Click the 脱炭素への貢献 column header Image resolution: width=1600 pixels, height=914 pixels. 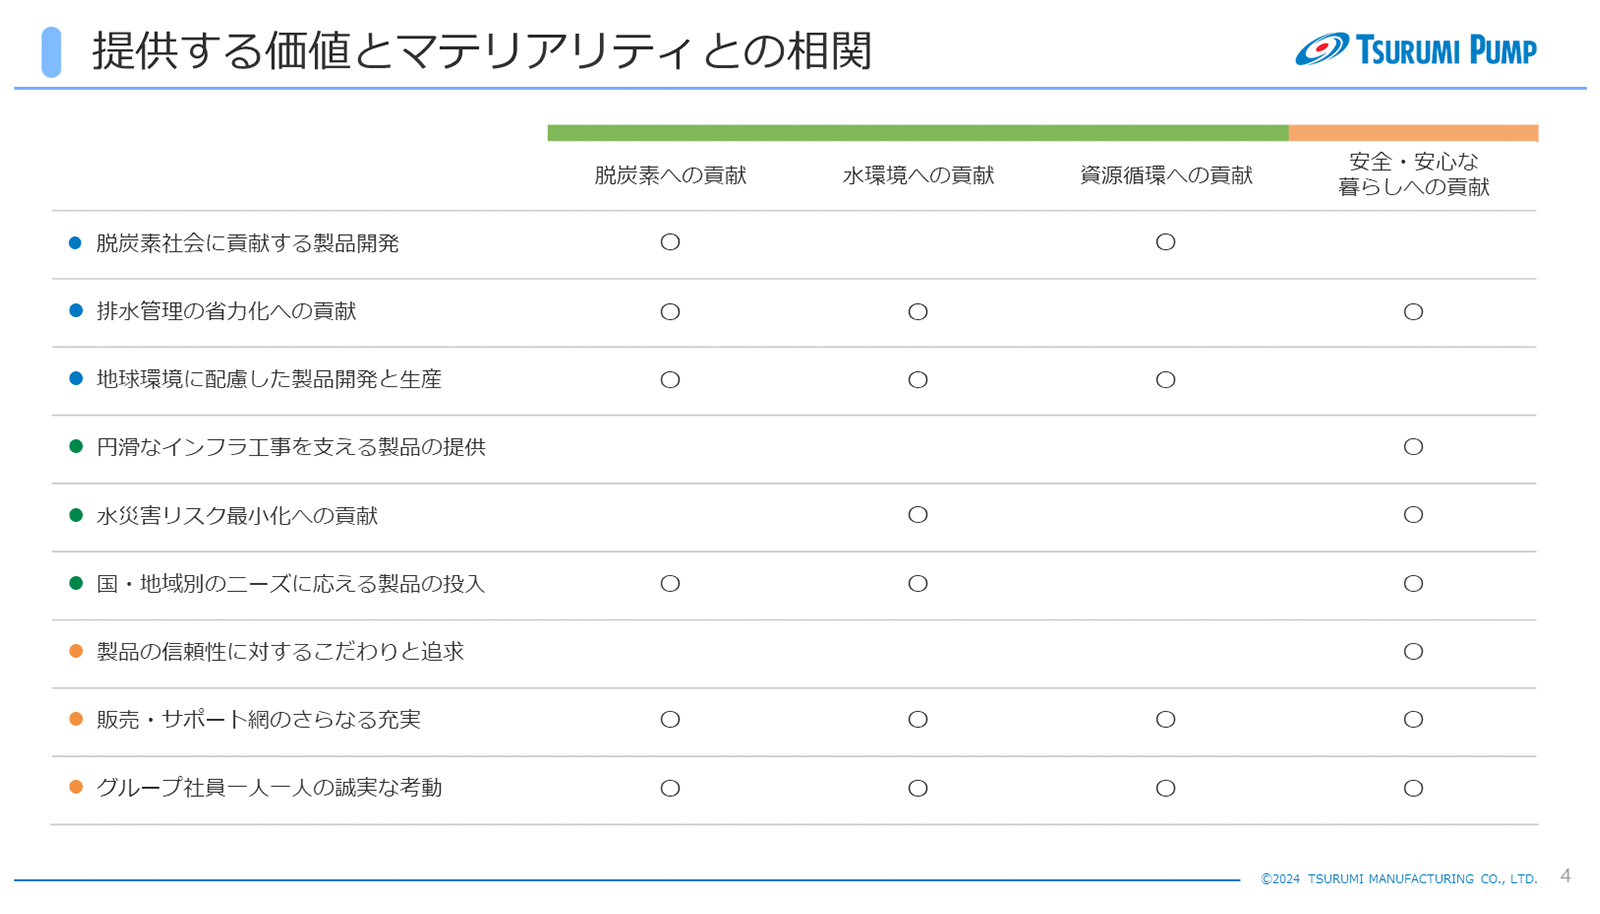[x=670, y=176]
